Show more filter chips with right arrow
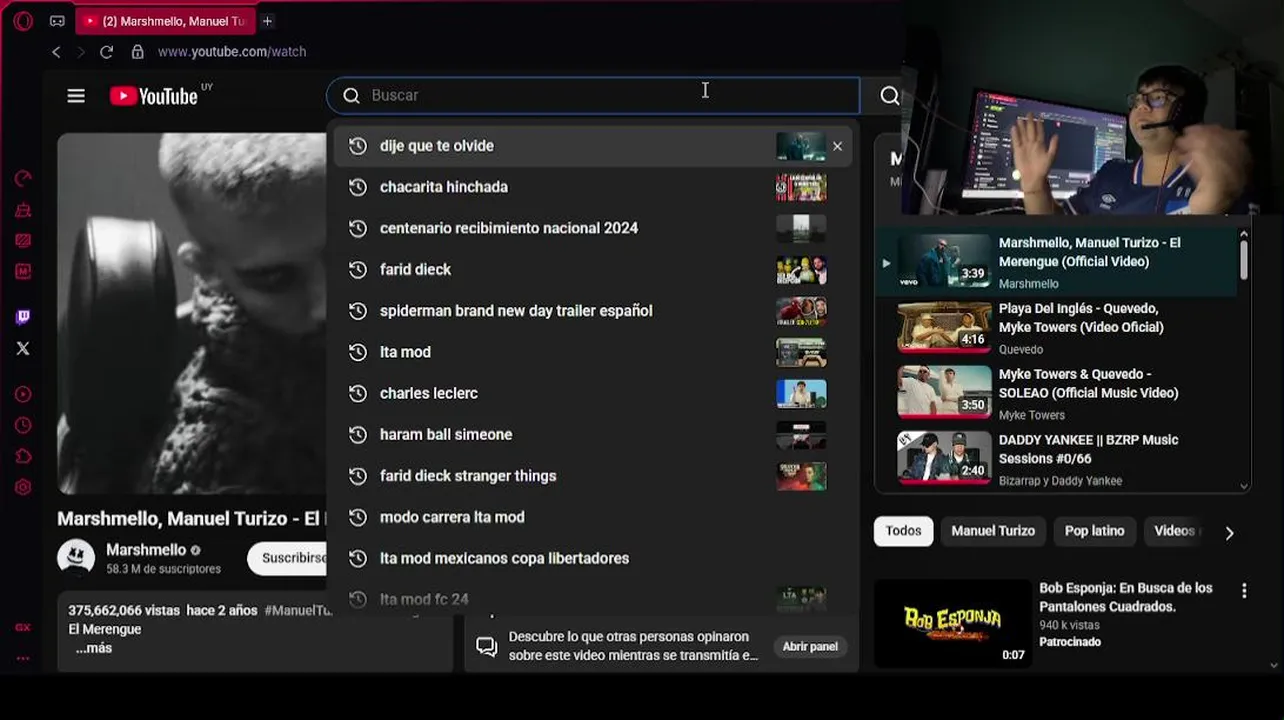The height and width of the screenshot is (720, 1284). [x=1229, y=533]
